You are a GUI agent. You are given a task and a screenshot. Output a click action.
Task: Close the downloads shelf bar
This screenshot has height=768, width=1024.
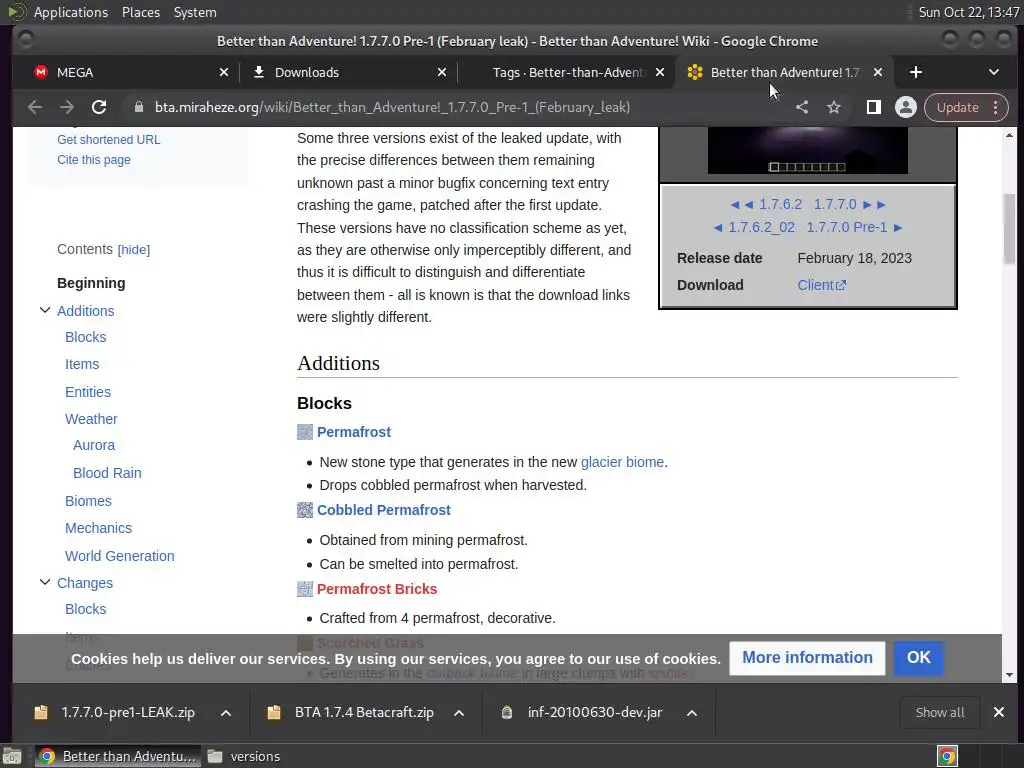coord(999,712)
